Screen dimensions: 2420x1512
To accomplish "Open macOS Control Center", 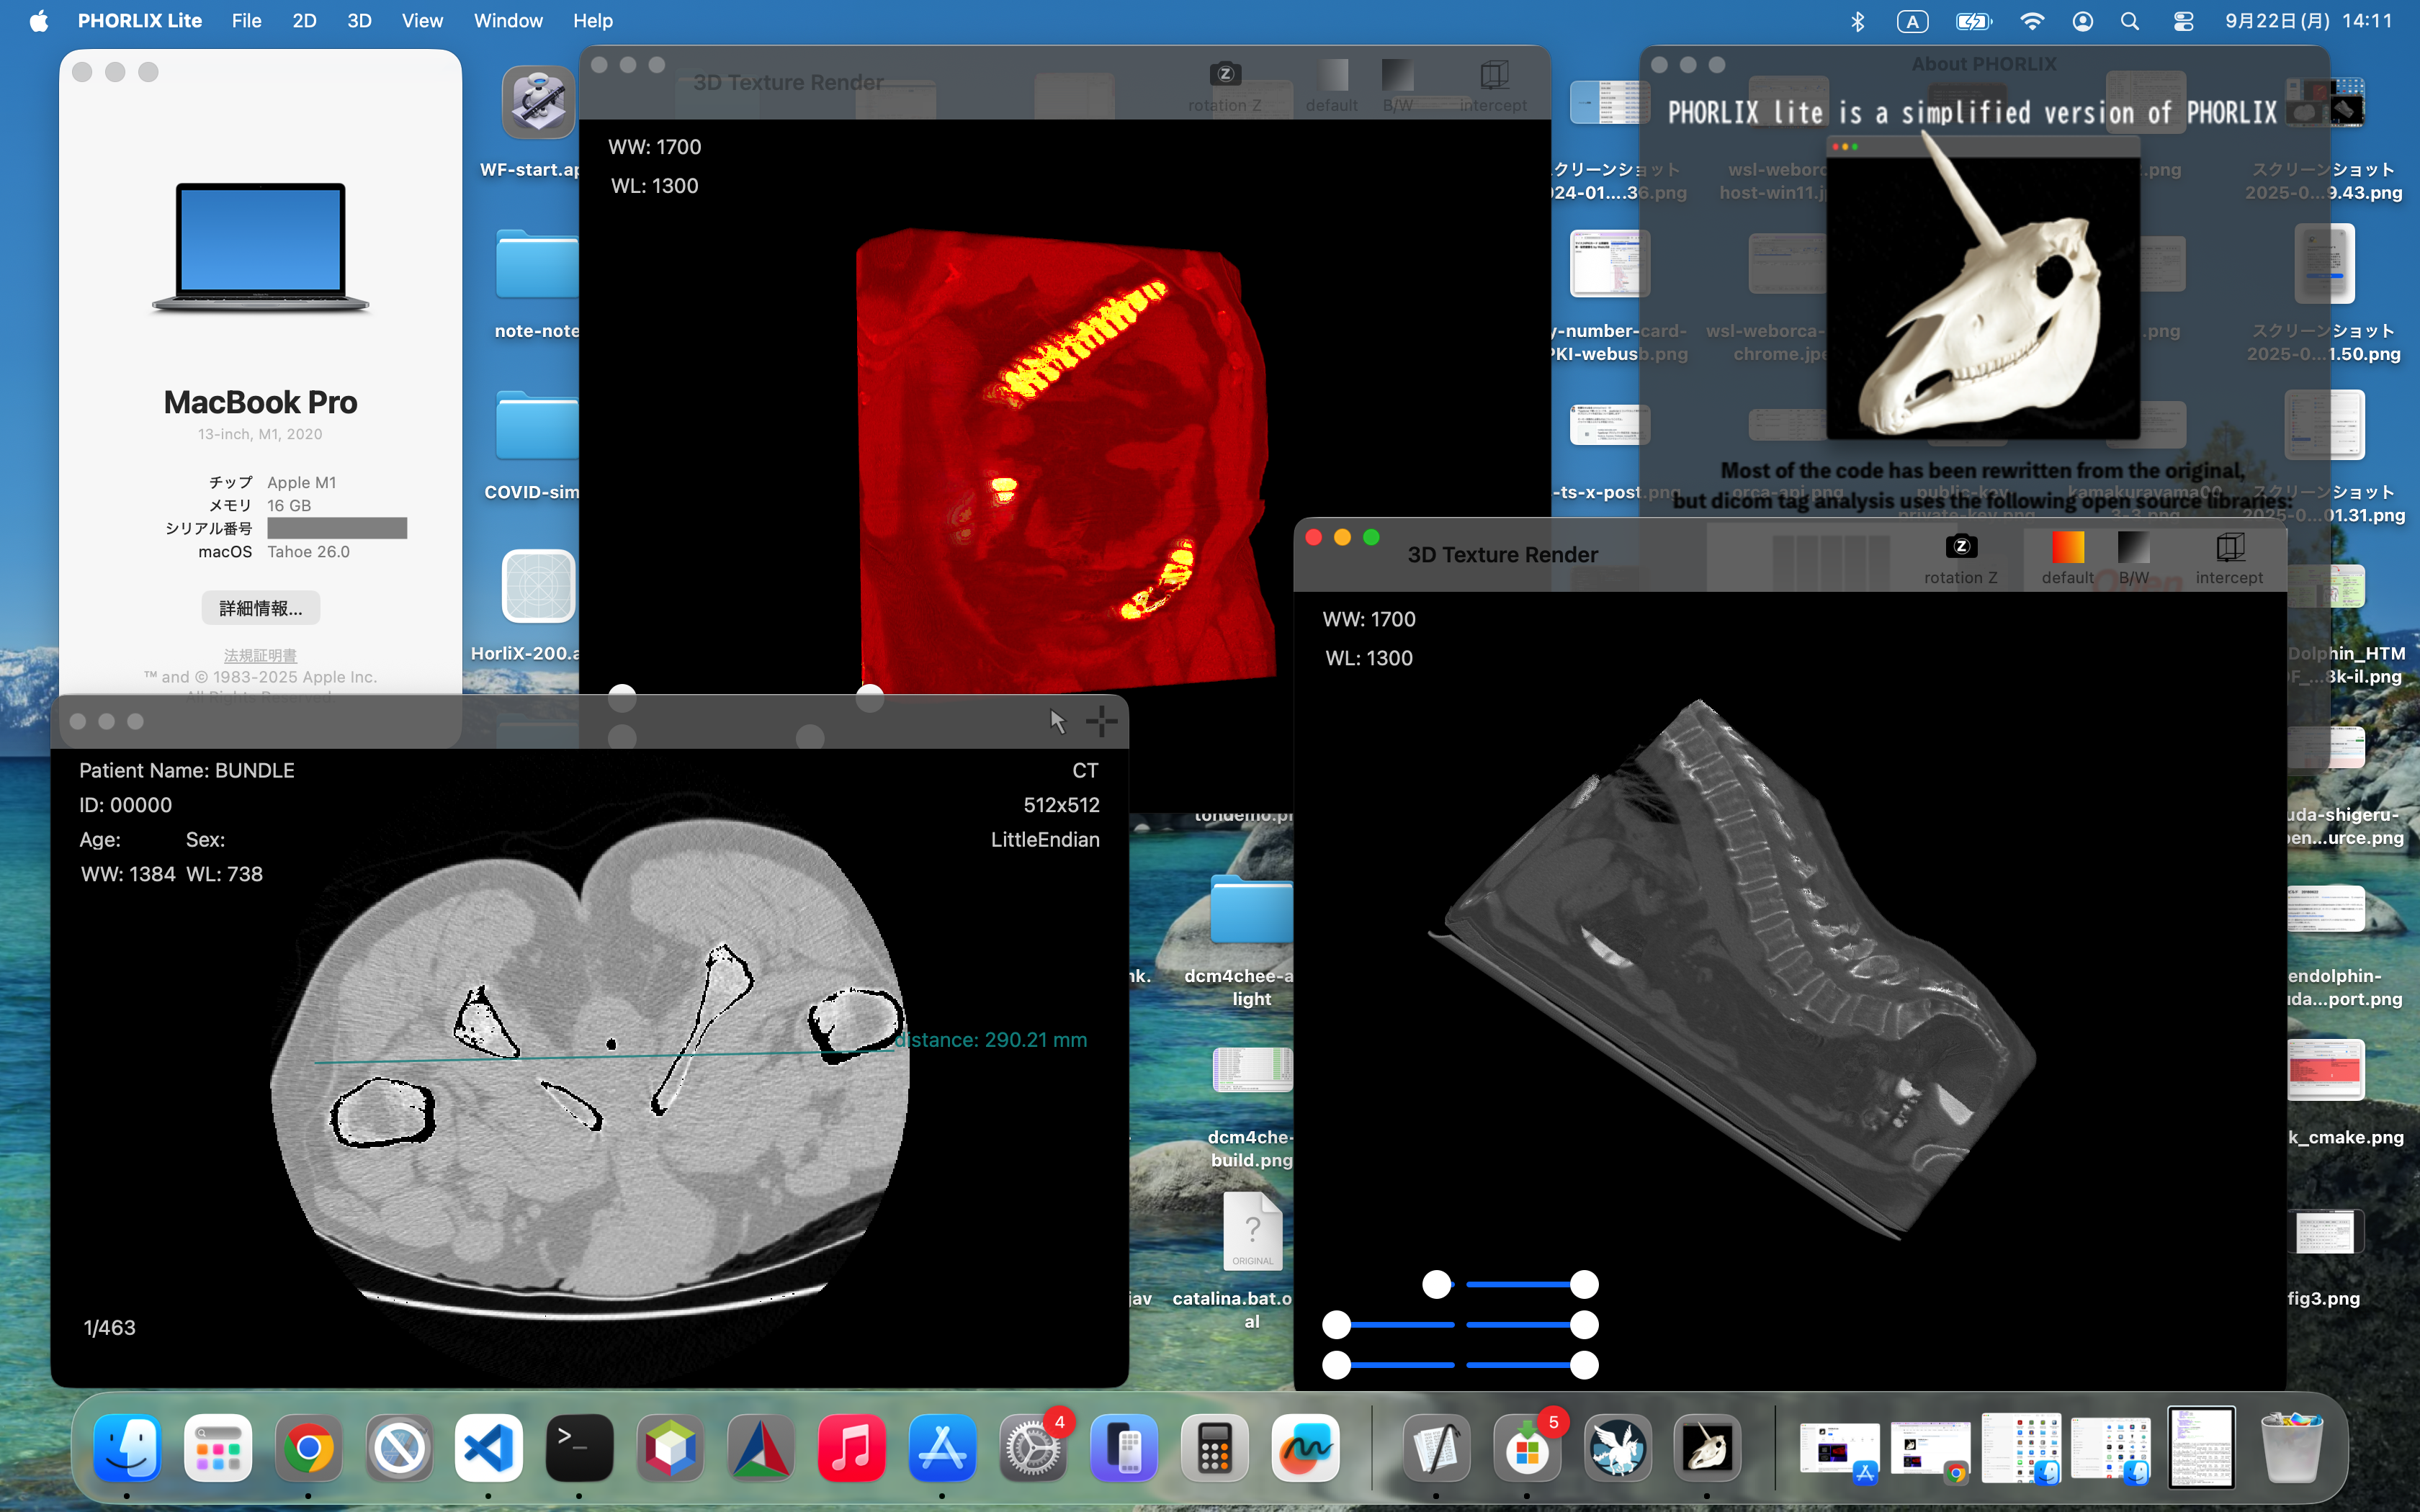I will [2183, 21].
